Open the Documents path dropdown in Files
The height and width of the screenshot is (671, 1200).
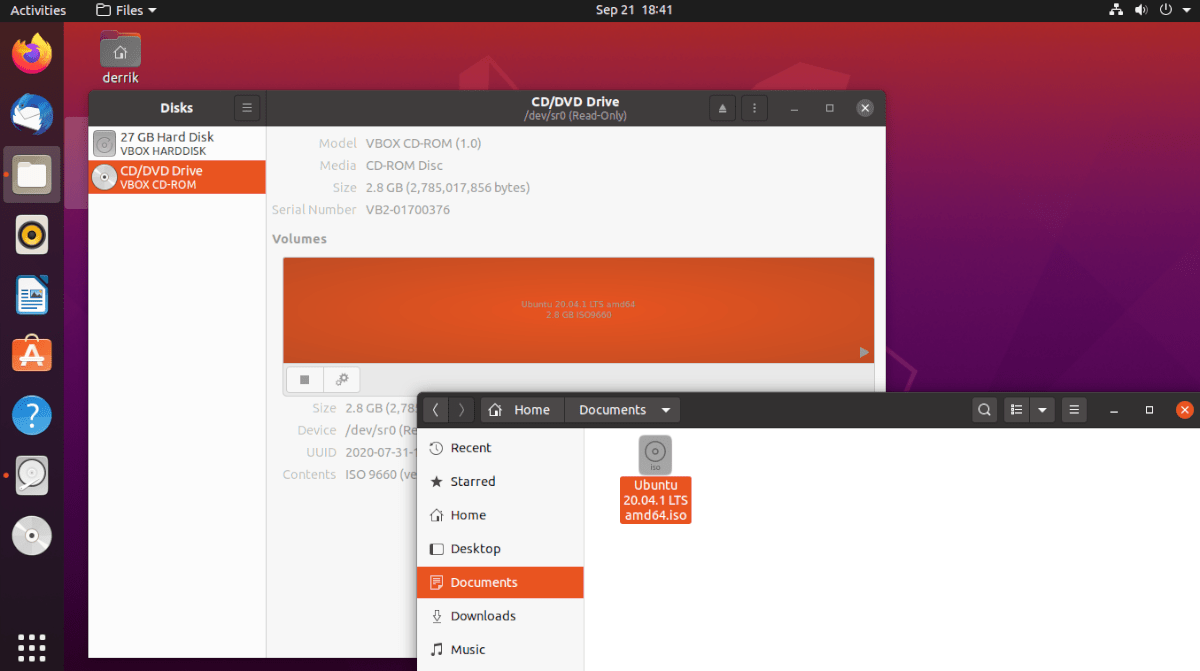click(621, 409)
